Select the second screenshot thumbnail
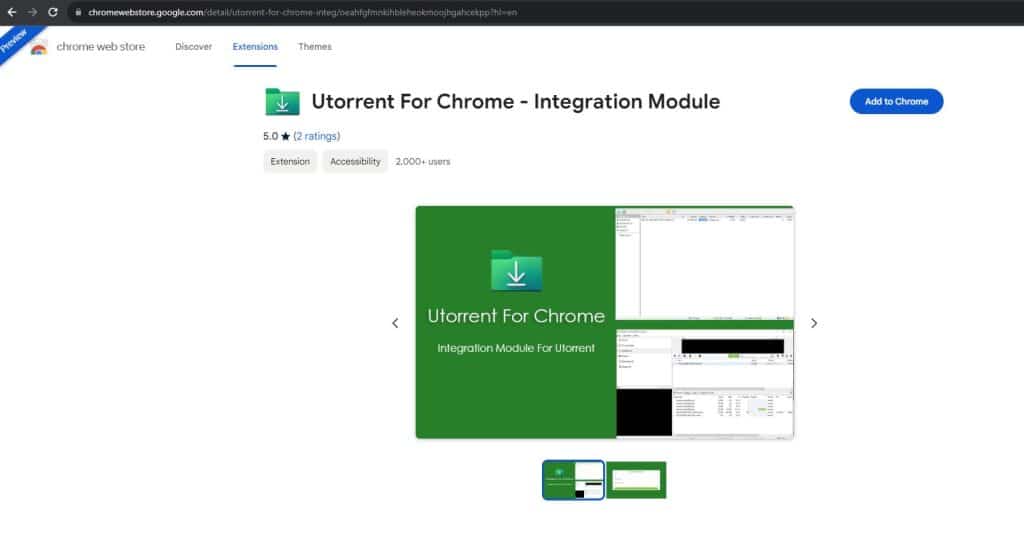Screen dimensions: 1024x533 [x=636, y=480]
